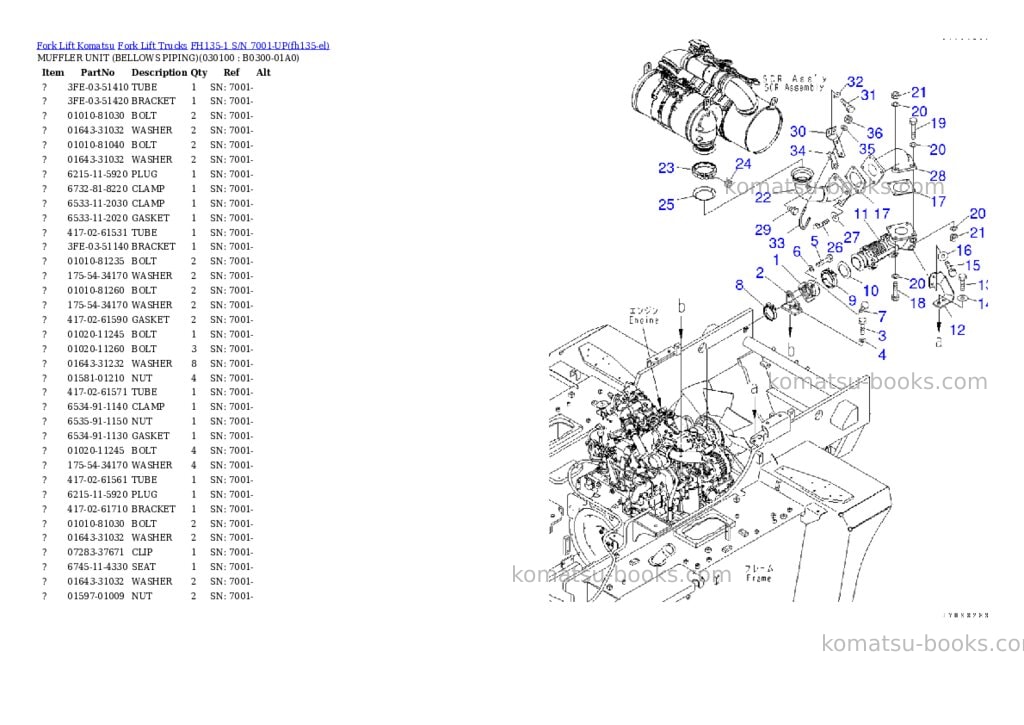Viewport: 1024px width, 725px height.
Task: Click callout number 27 in diagram
Action: point(852,237)
